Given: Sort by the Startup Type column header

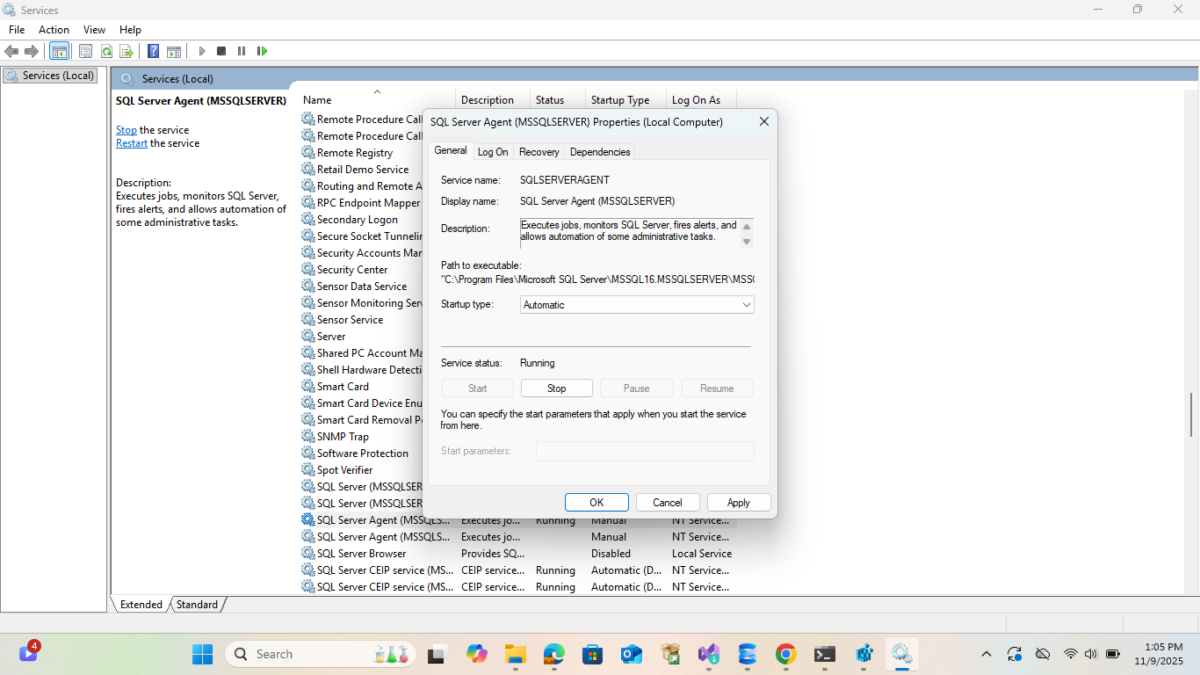Looking at the screenshot, I should 620,100.
